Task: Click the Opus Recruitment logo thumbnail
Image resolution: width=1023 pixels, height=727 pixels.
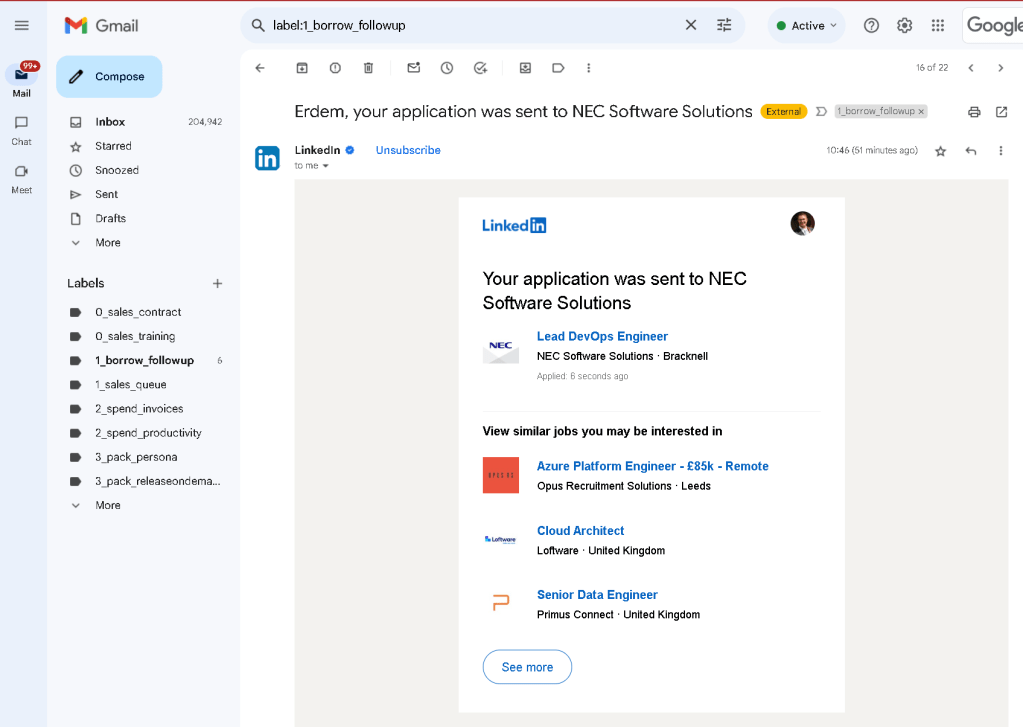Action: pyautogui.click(x=500, y=475)
